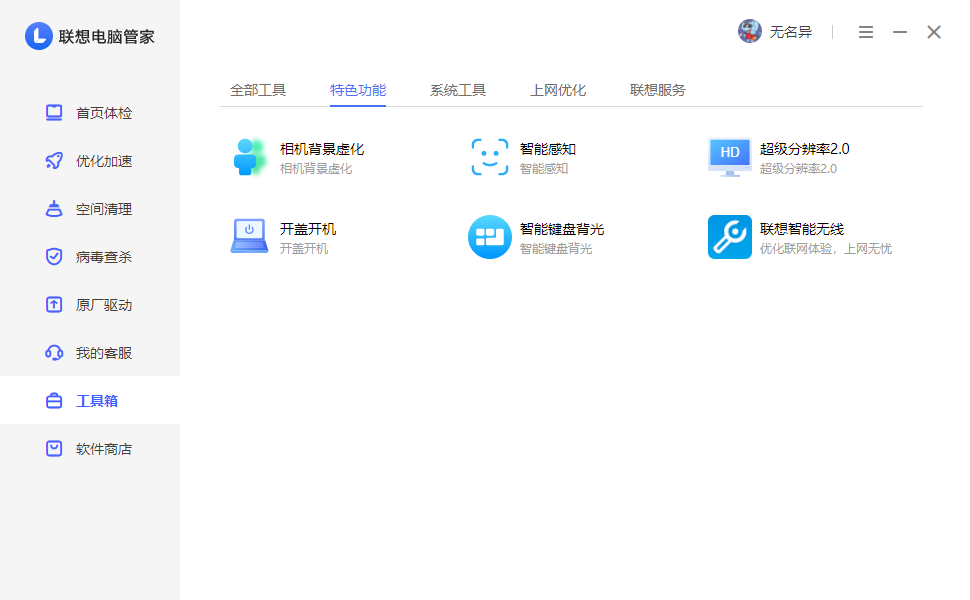Open 首页体检 monitor icon in sidebar
970x600 pixels.
[x=54, y=113]
